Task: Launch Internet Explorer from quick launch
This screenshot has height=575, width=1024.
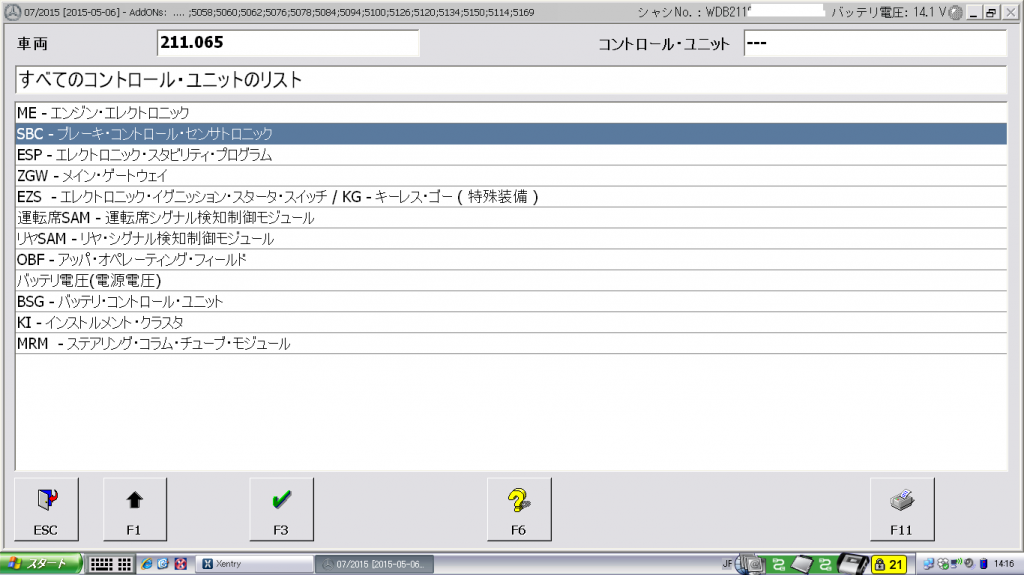Action: tap(147, 563)
